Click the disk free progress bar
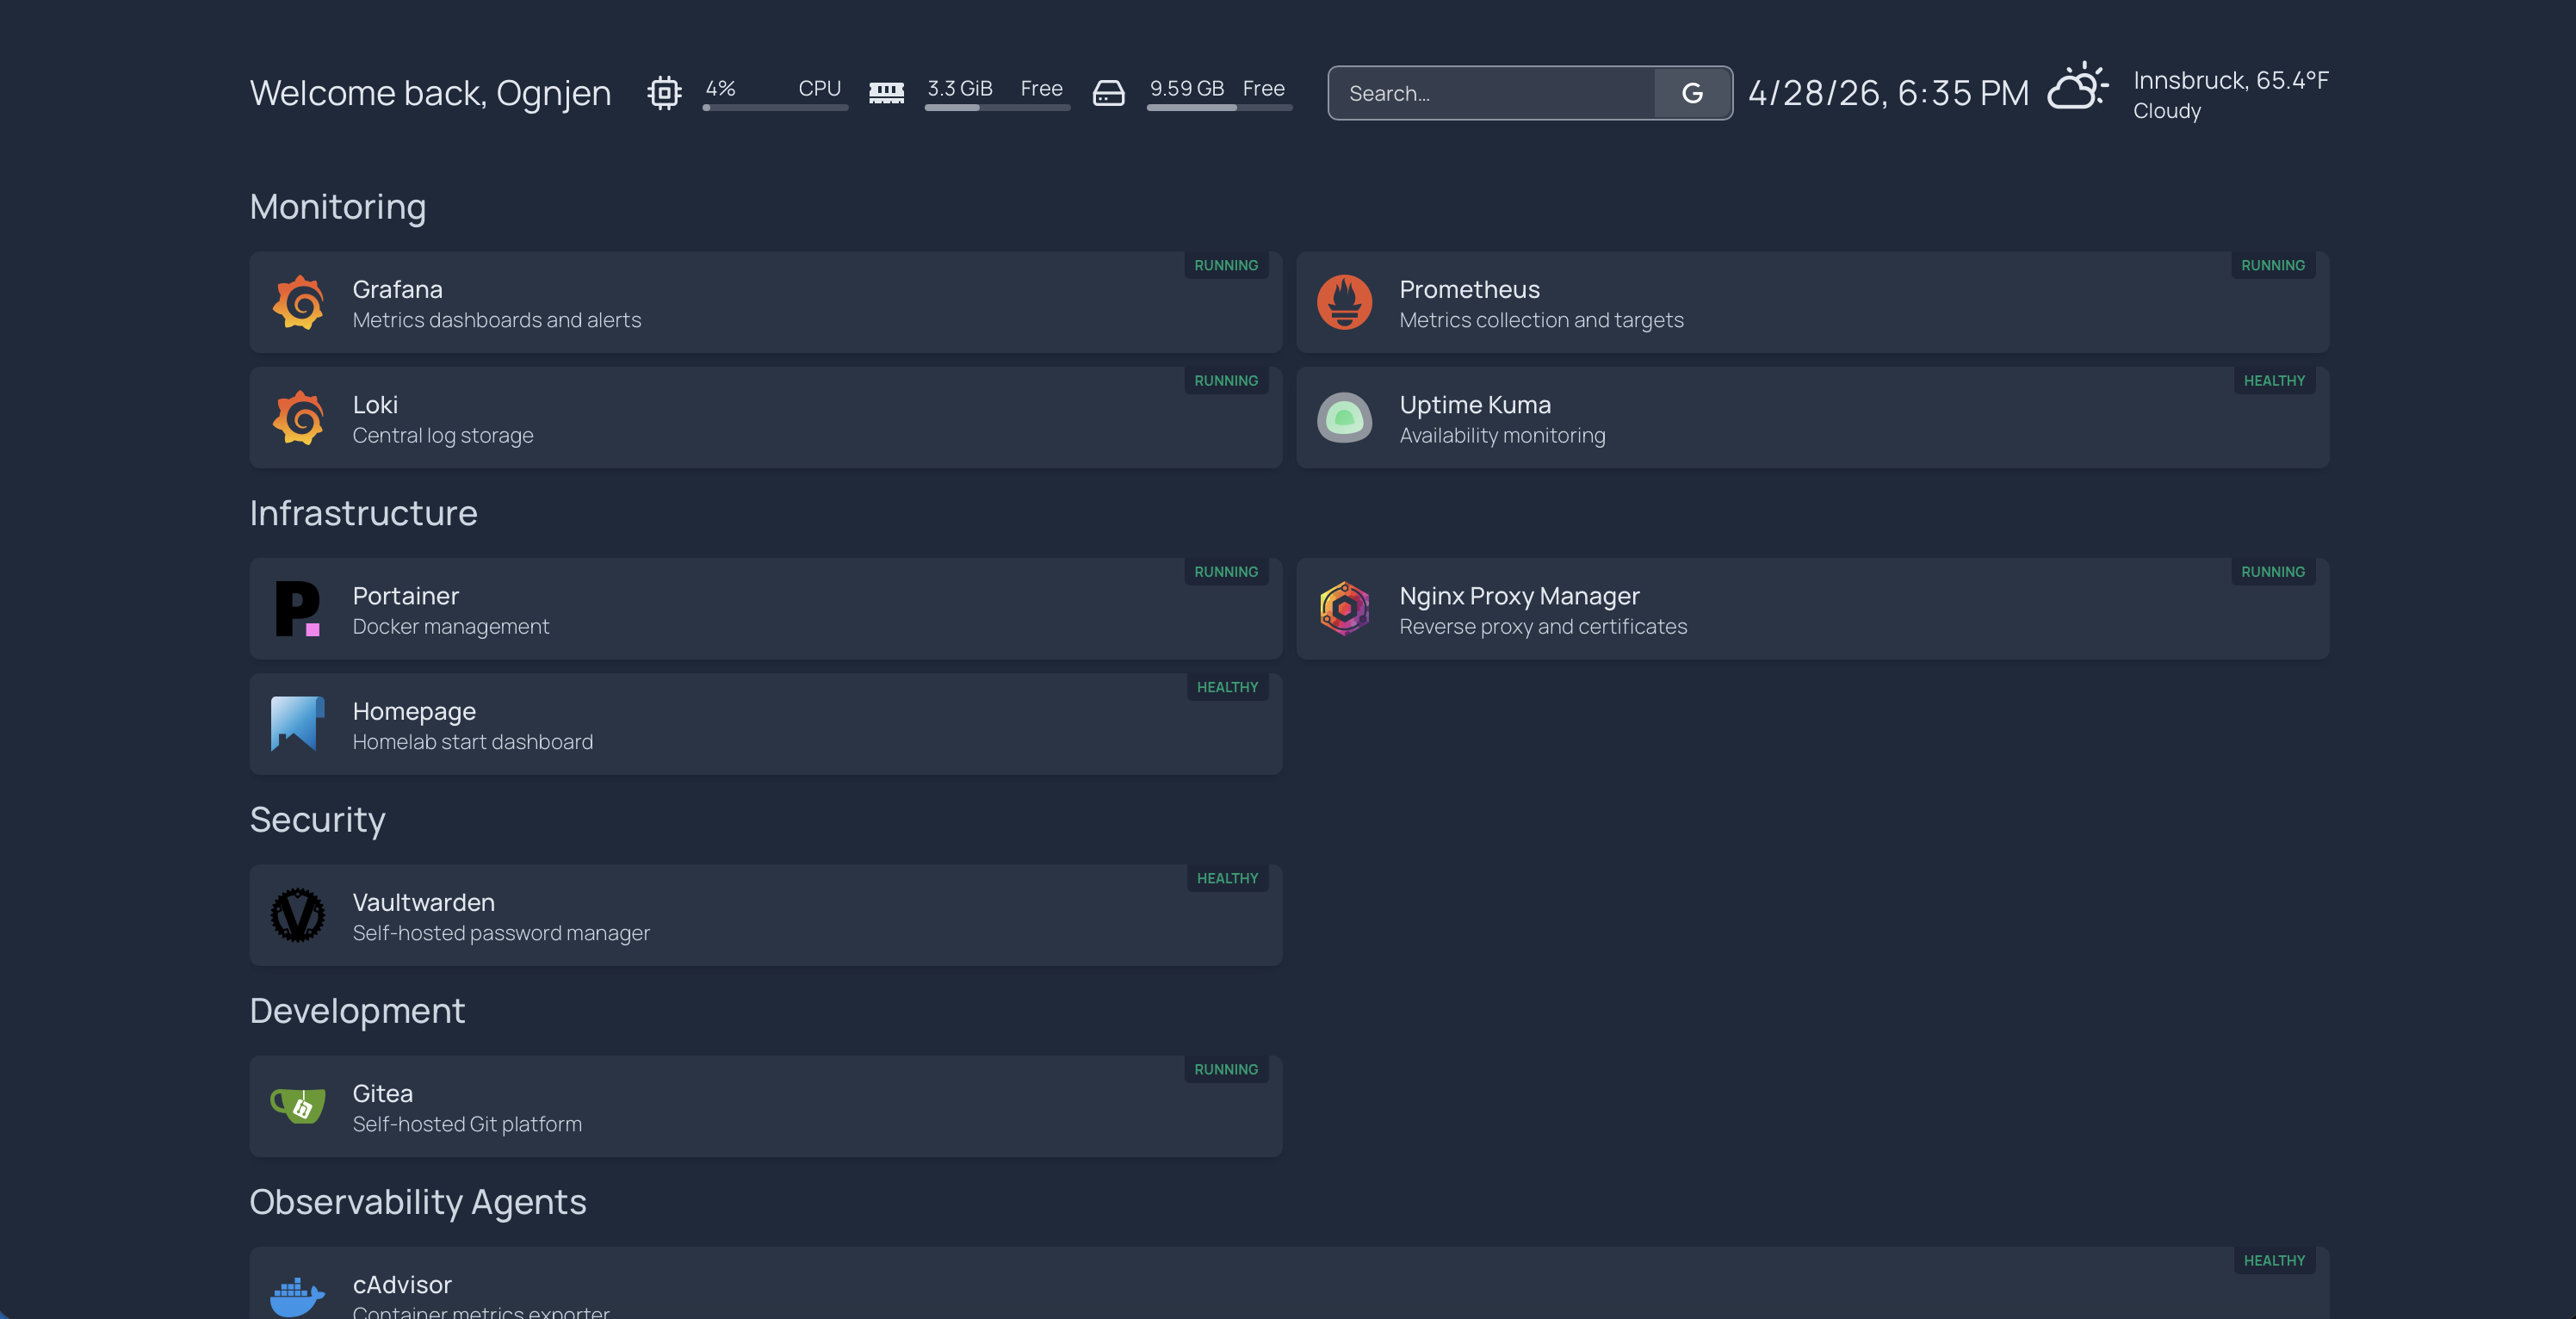 point(1219,108)
